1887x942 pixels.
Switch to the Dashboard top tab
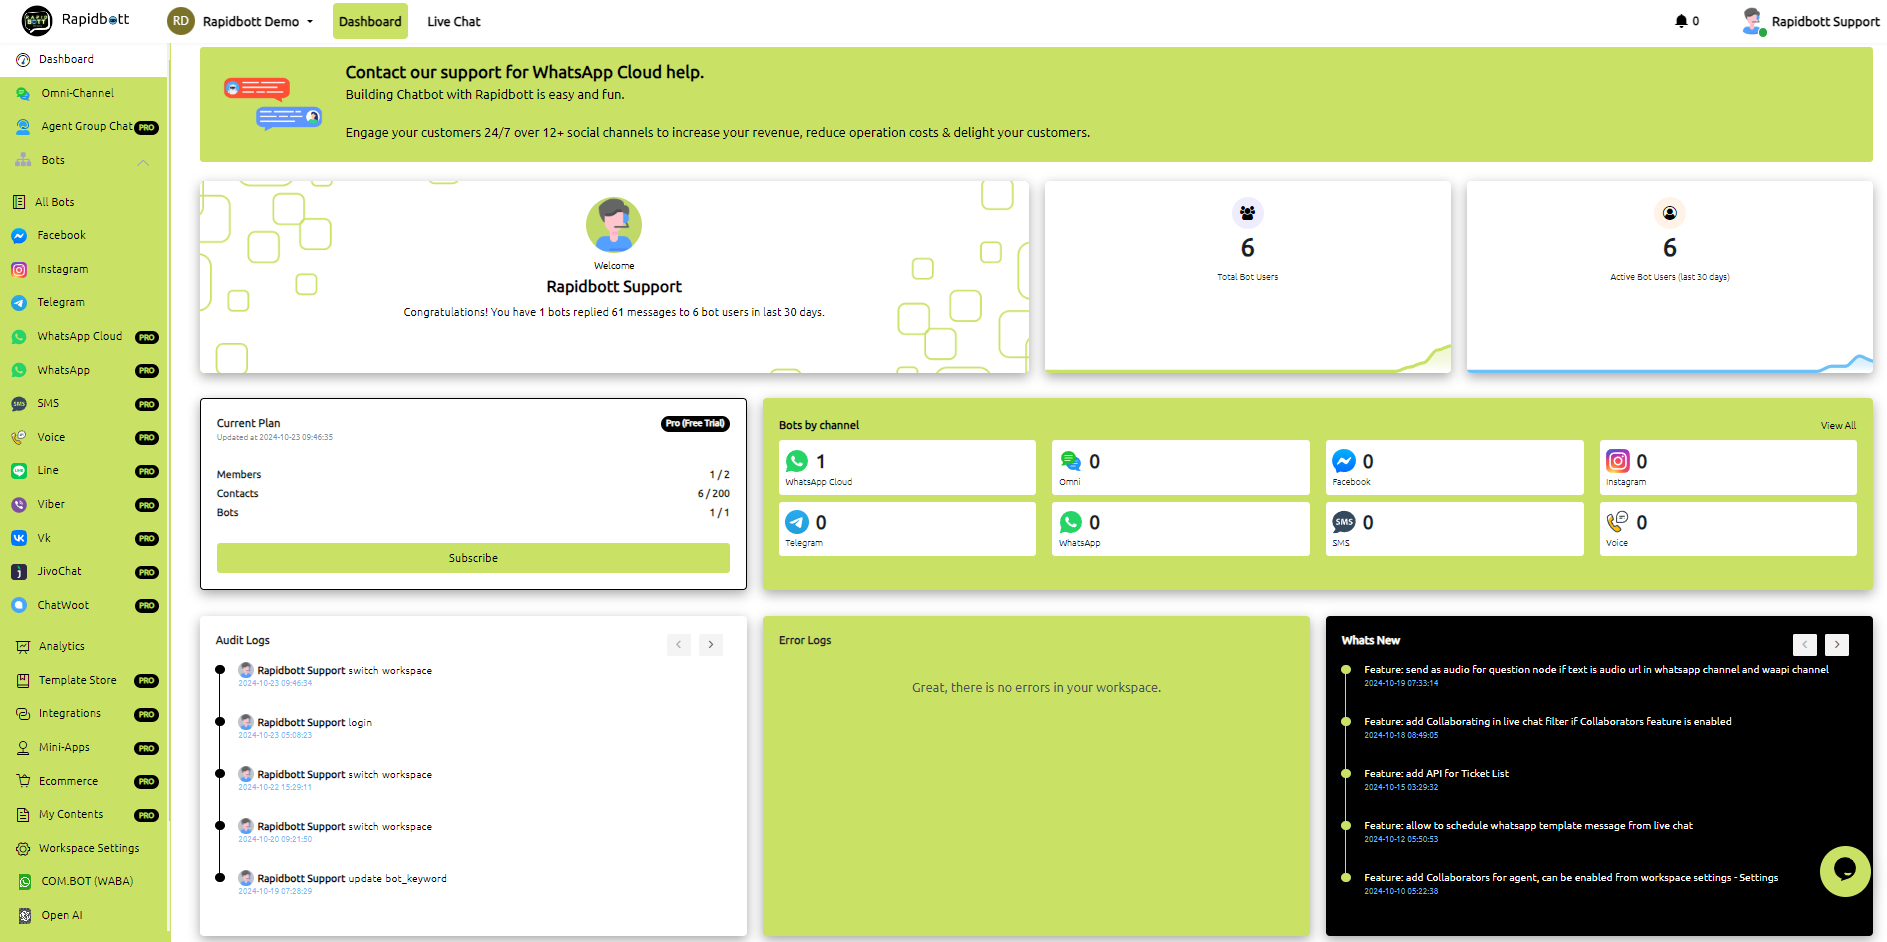click(x=370, y=21)
